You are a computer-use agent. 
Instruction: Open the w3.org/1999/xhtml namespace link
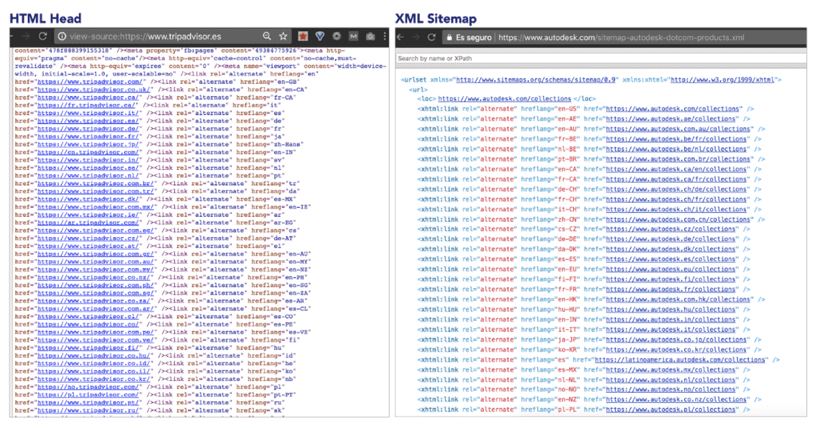tap(723, 80)
